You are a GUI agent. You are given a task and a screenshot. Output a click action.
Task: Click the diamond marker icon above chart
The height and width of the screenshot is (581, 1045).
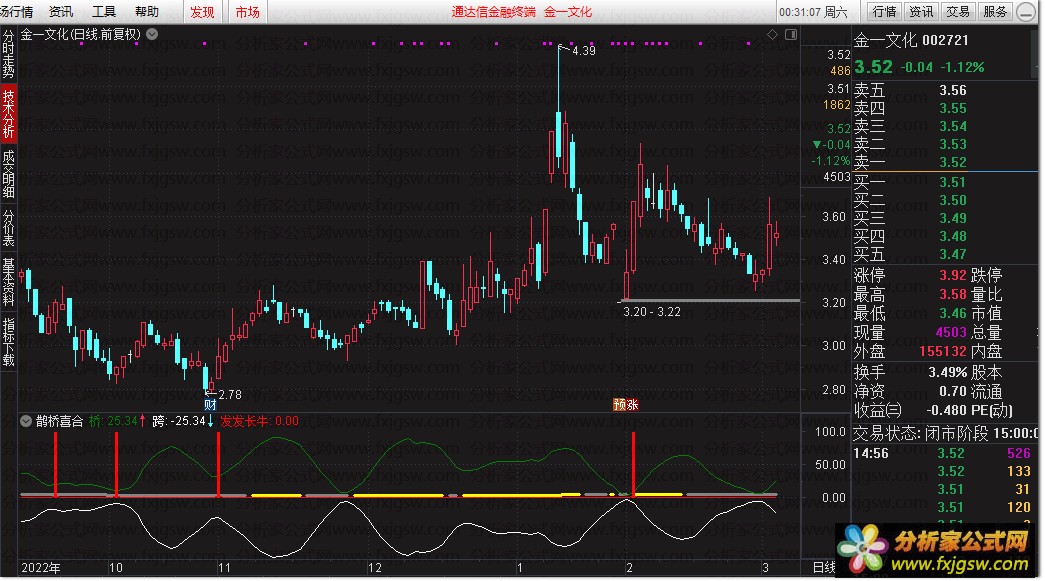(772, 35)
